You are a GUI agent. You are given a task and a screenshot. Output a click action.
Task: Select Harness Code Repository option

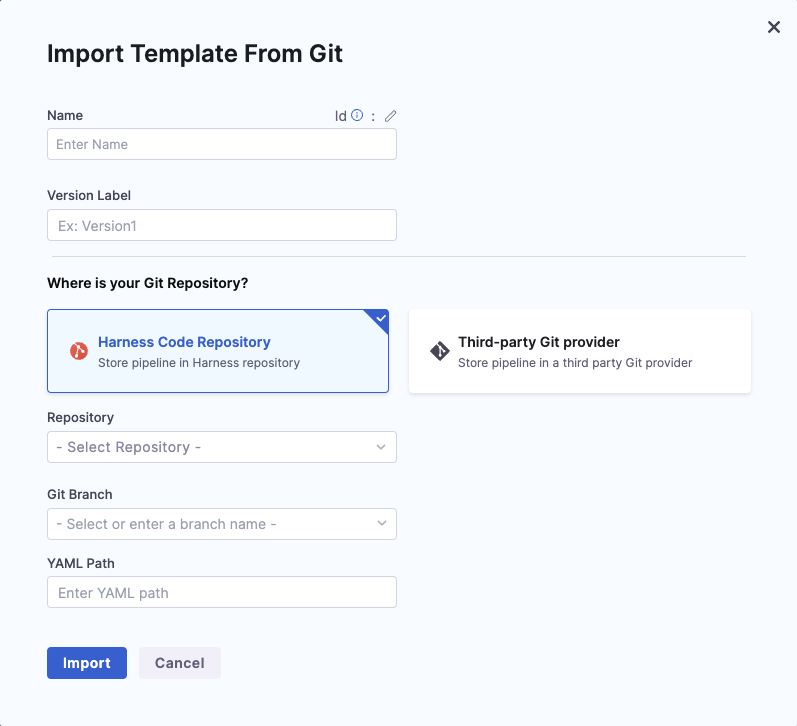pos(217,351)
